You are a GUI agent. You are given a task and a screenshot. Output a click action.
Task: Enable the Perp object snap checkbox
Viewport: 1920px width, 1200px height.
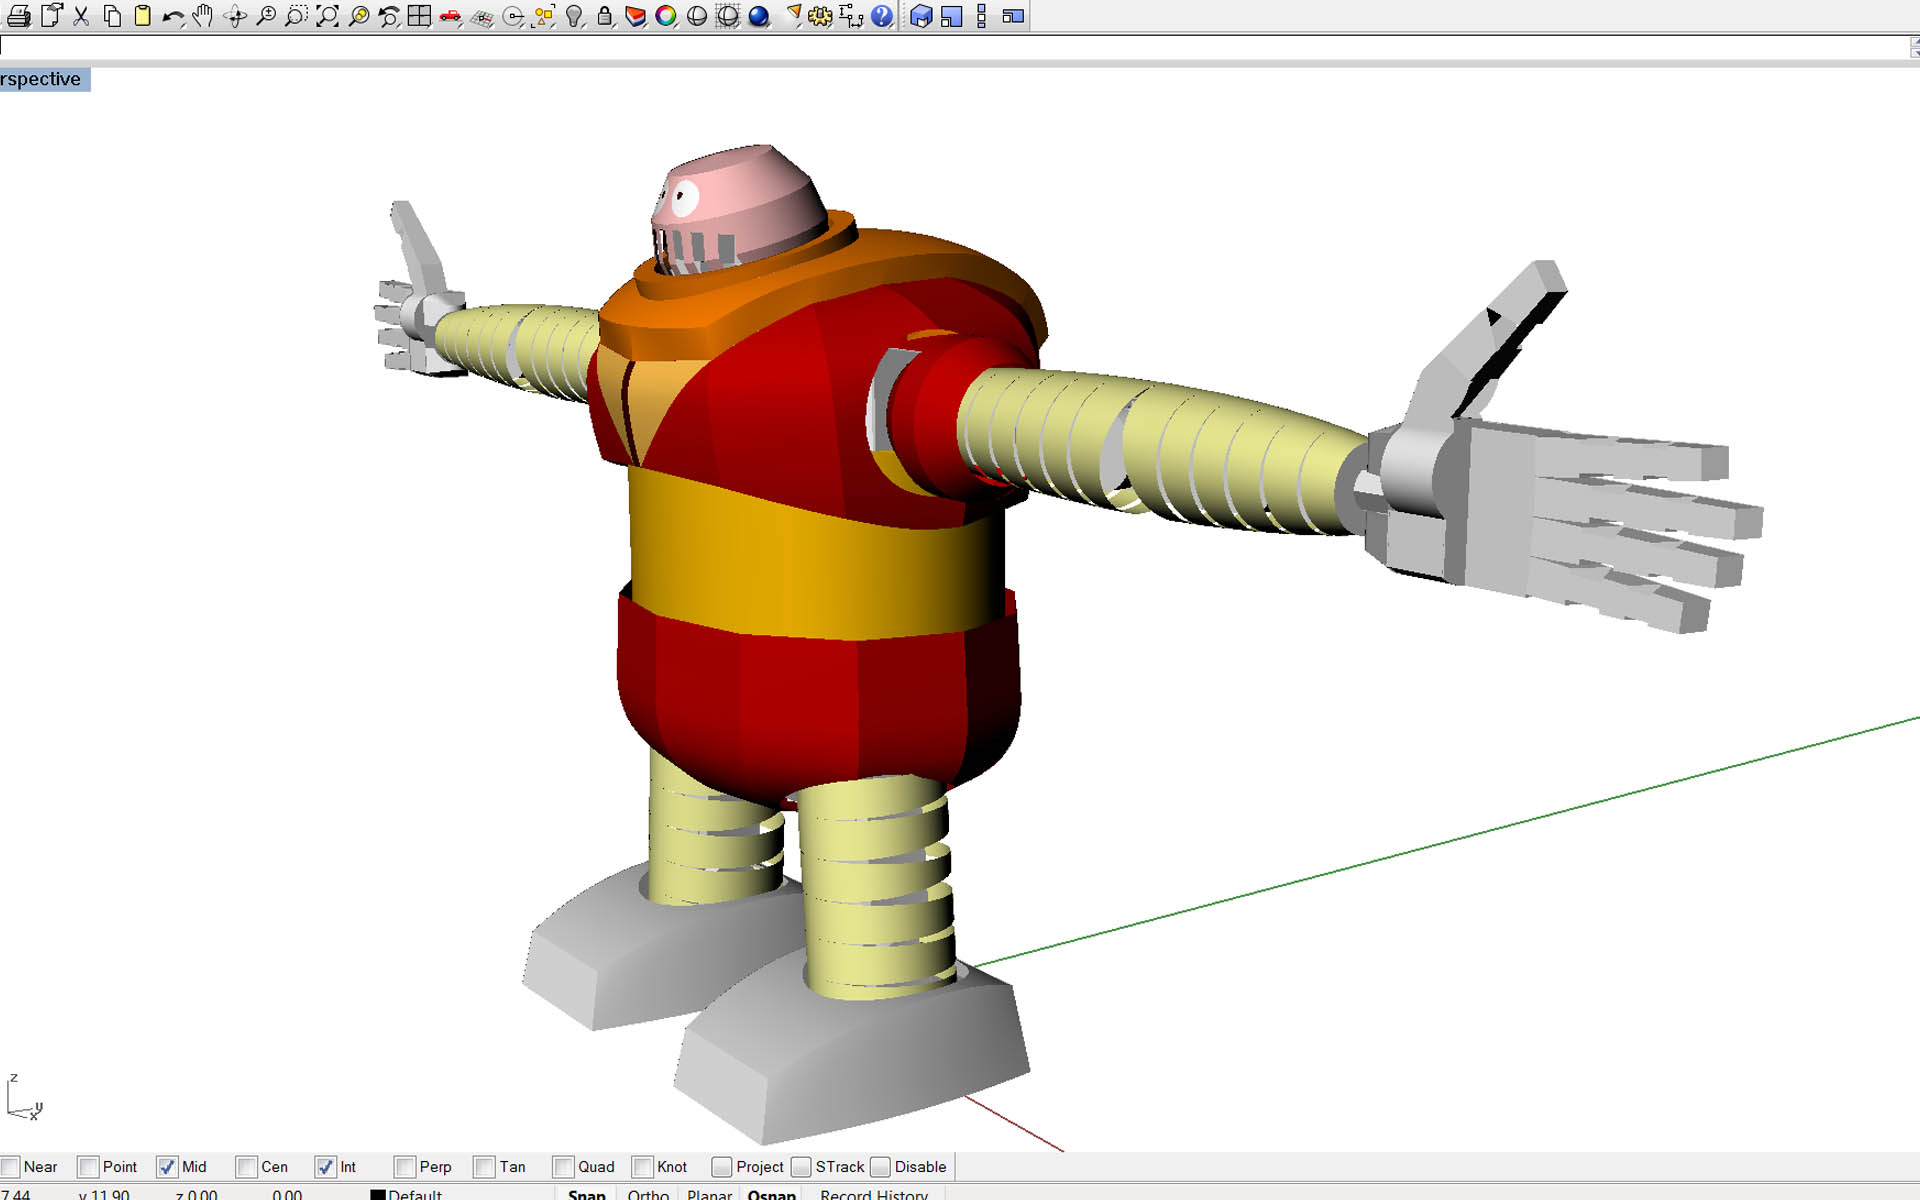(x=405, y=1167)
